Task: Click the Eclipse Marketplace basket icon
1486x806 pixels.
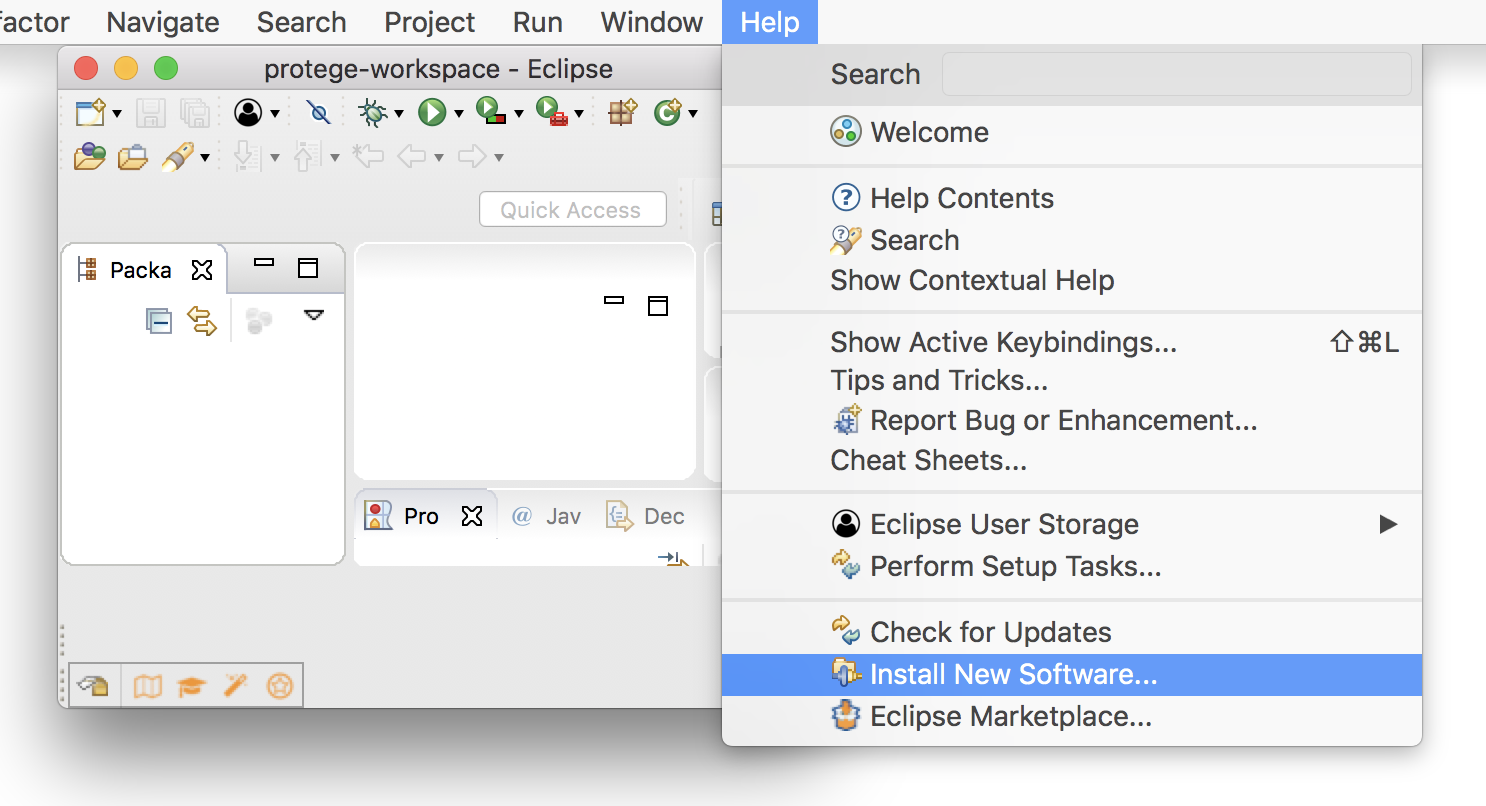Action: (x=846, y=716)
